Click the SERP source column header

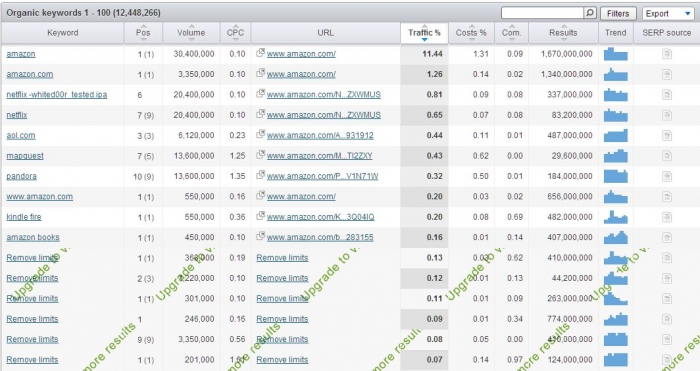(x=667, y=33)
